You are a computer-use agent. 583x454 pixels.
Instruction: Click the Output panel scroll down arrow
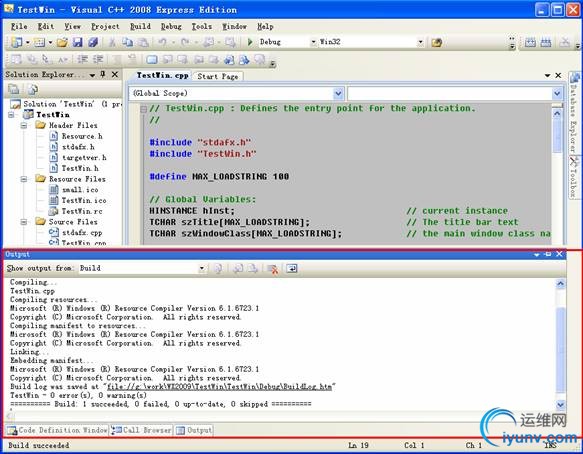coord(560,404)
